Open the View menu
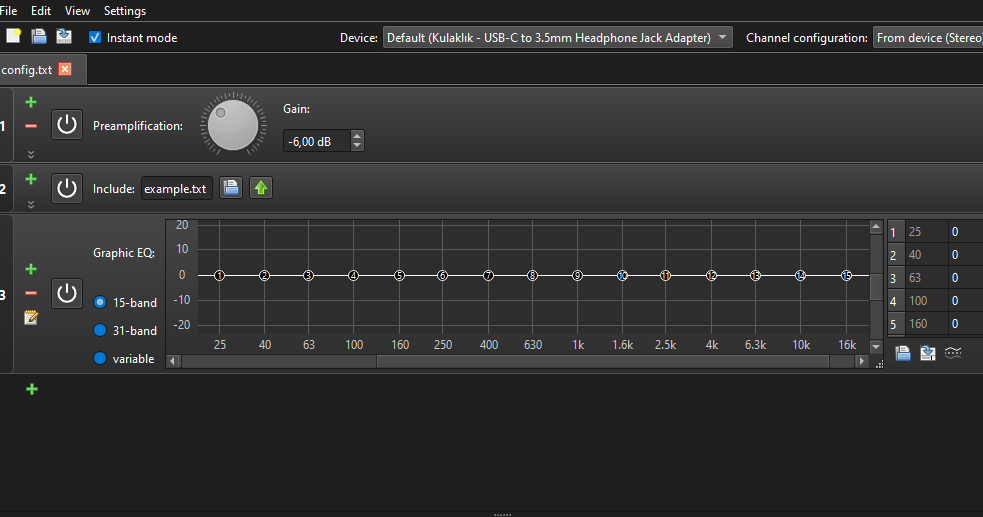983x517 pixels. (x=78, y=11)
